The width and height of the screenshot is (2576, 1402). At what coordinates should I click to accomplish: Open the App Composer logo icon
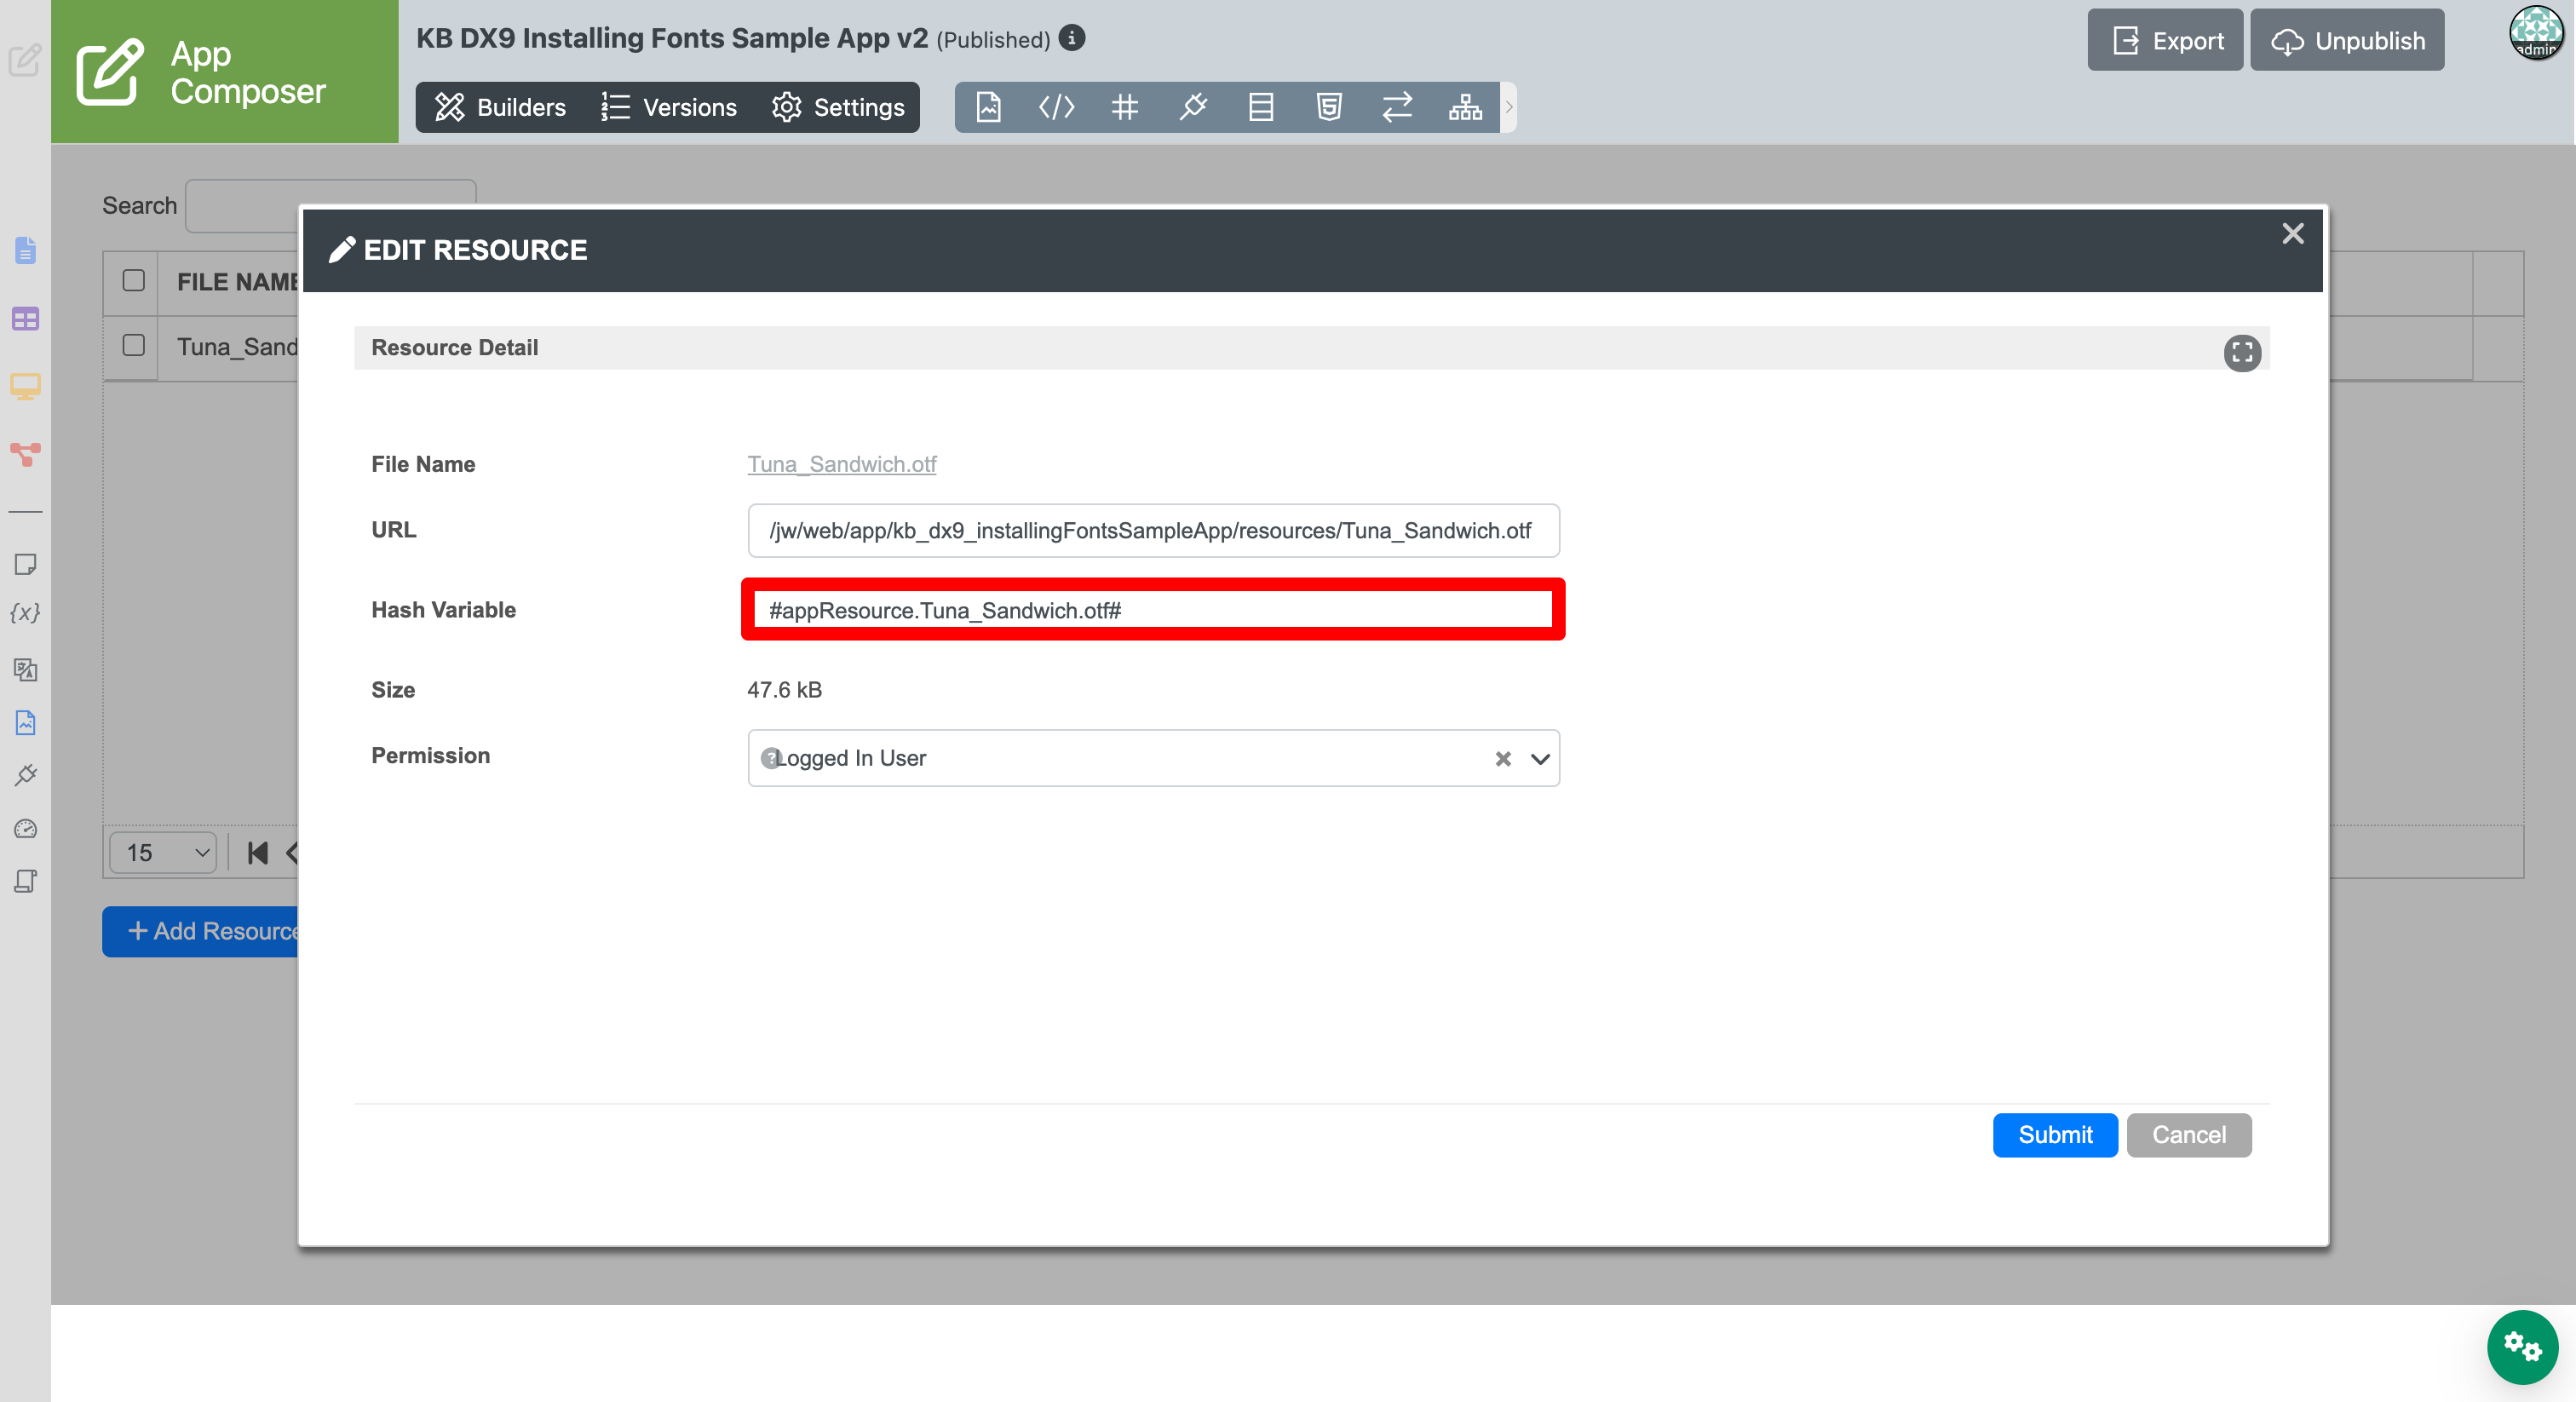110,72
